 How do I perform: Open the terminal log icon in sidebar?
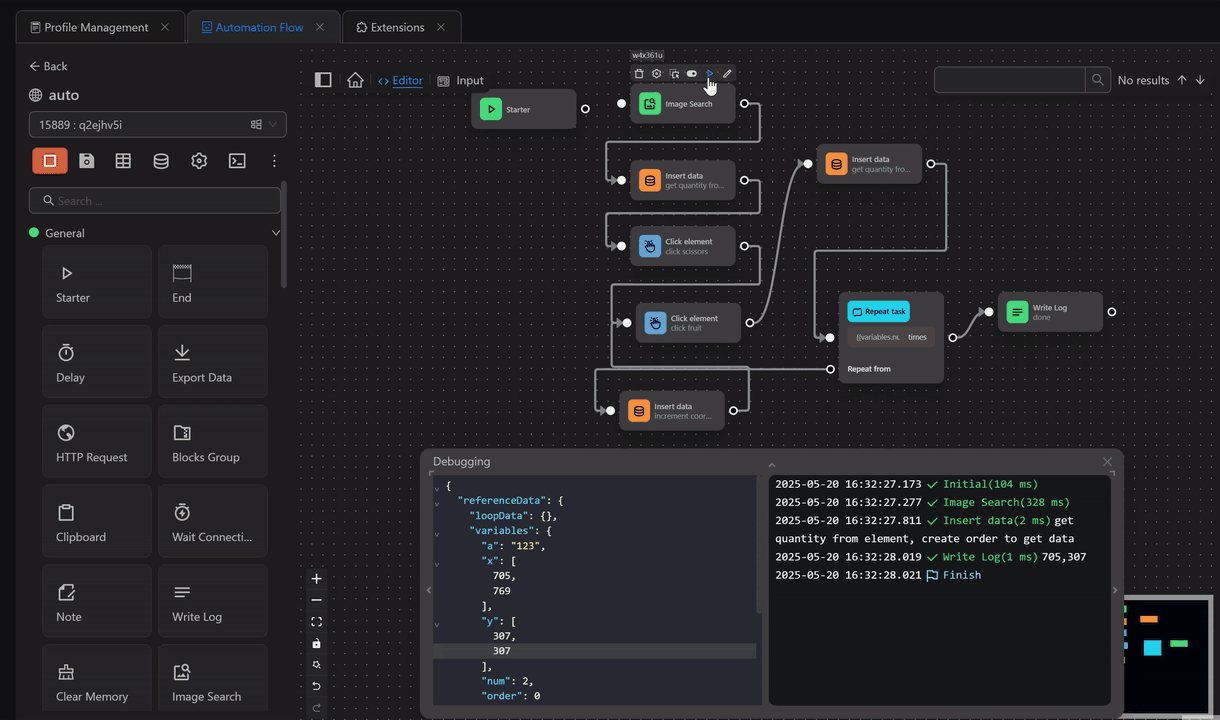tap(237, 161)
